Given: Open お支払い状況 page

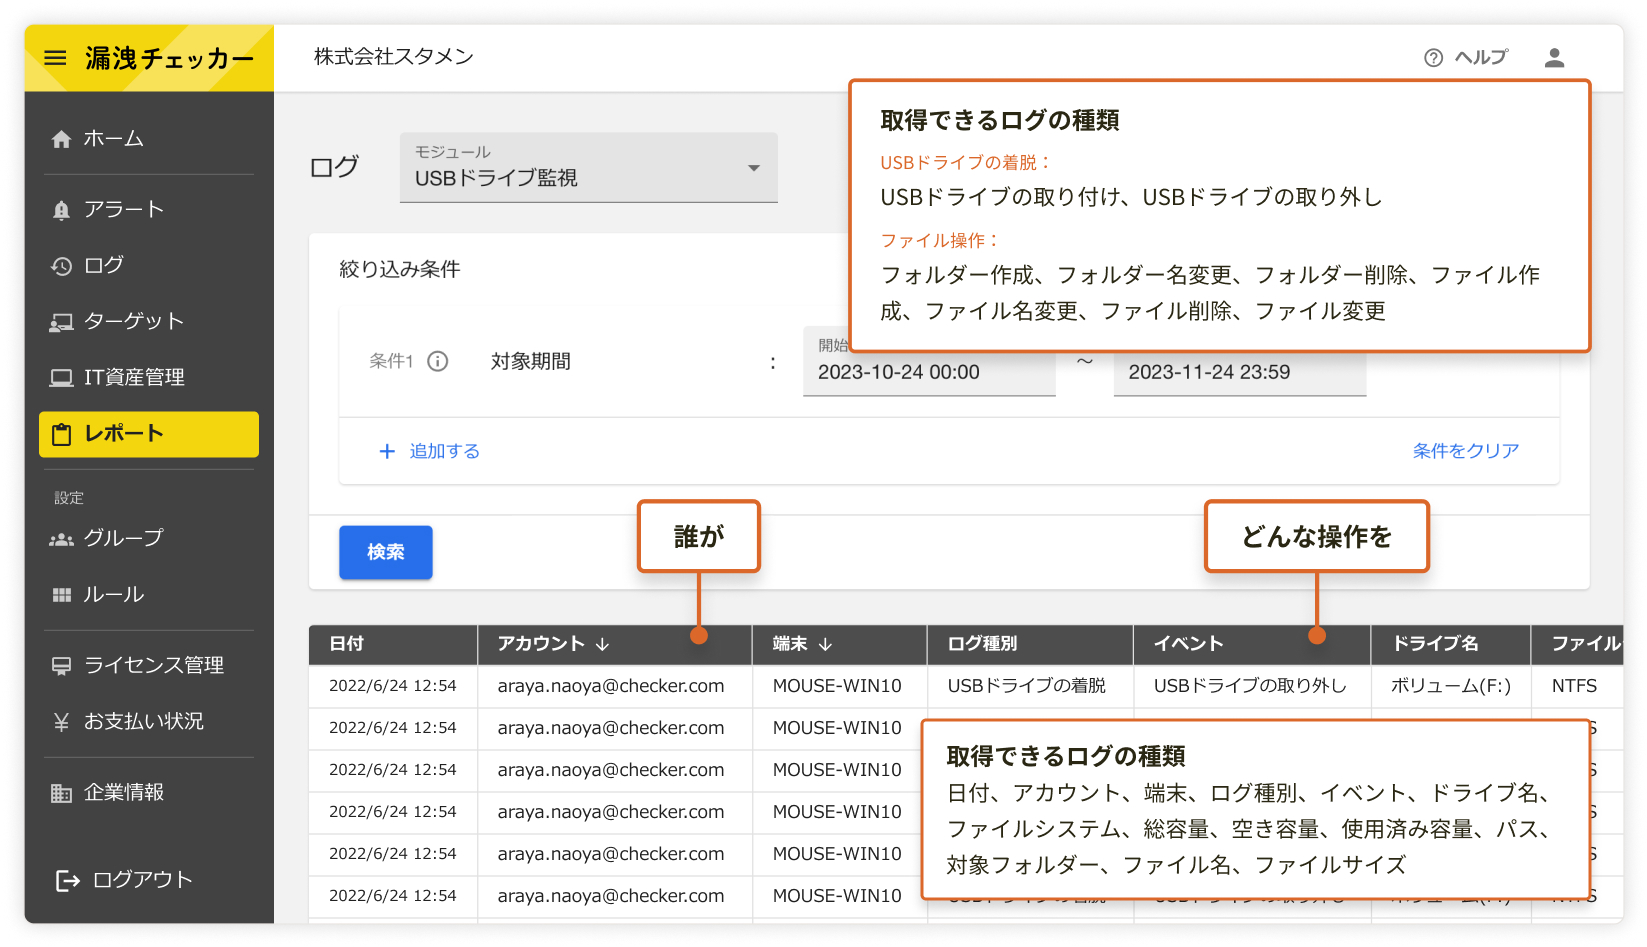Looking at the screenshot, I should click(149, 722).
